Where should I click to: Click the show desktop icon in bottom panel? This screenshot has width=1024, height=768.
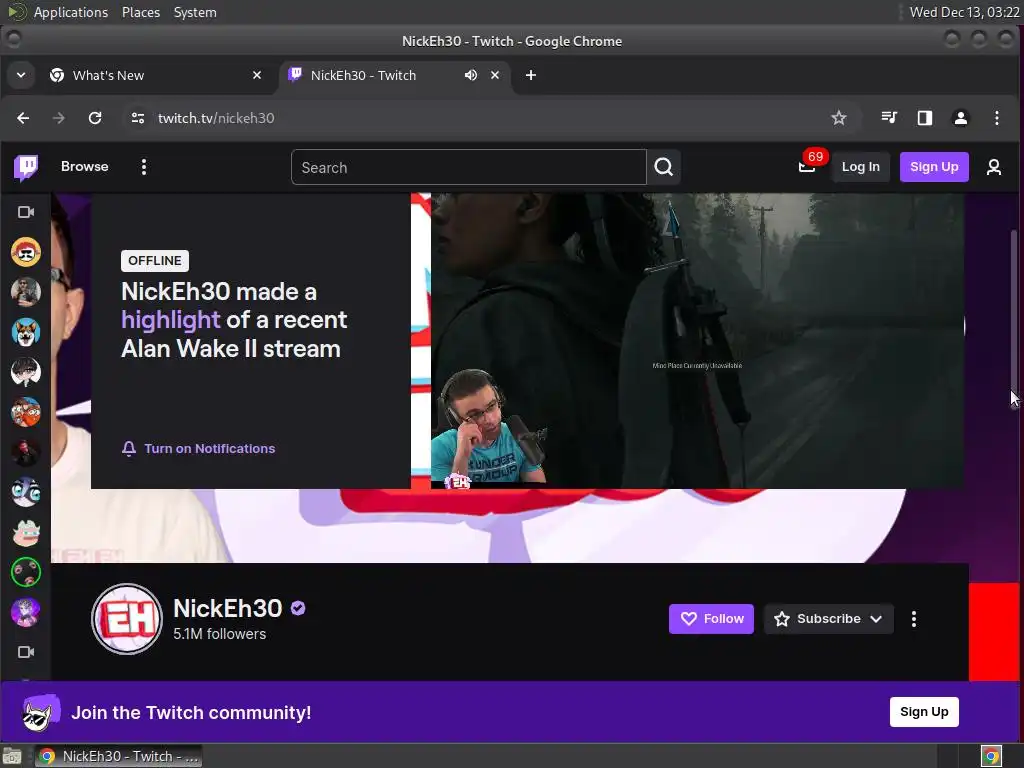tap(12, 756)
